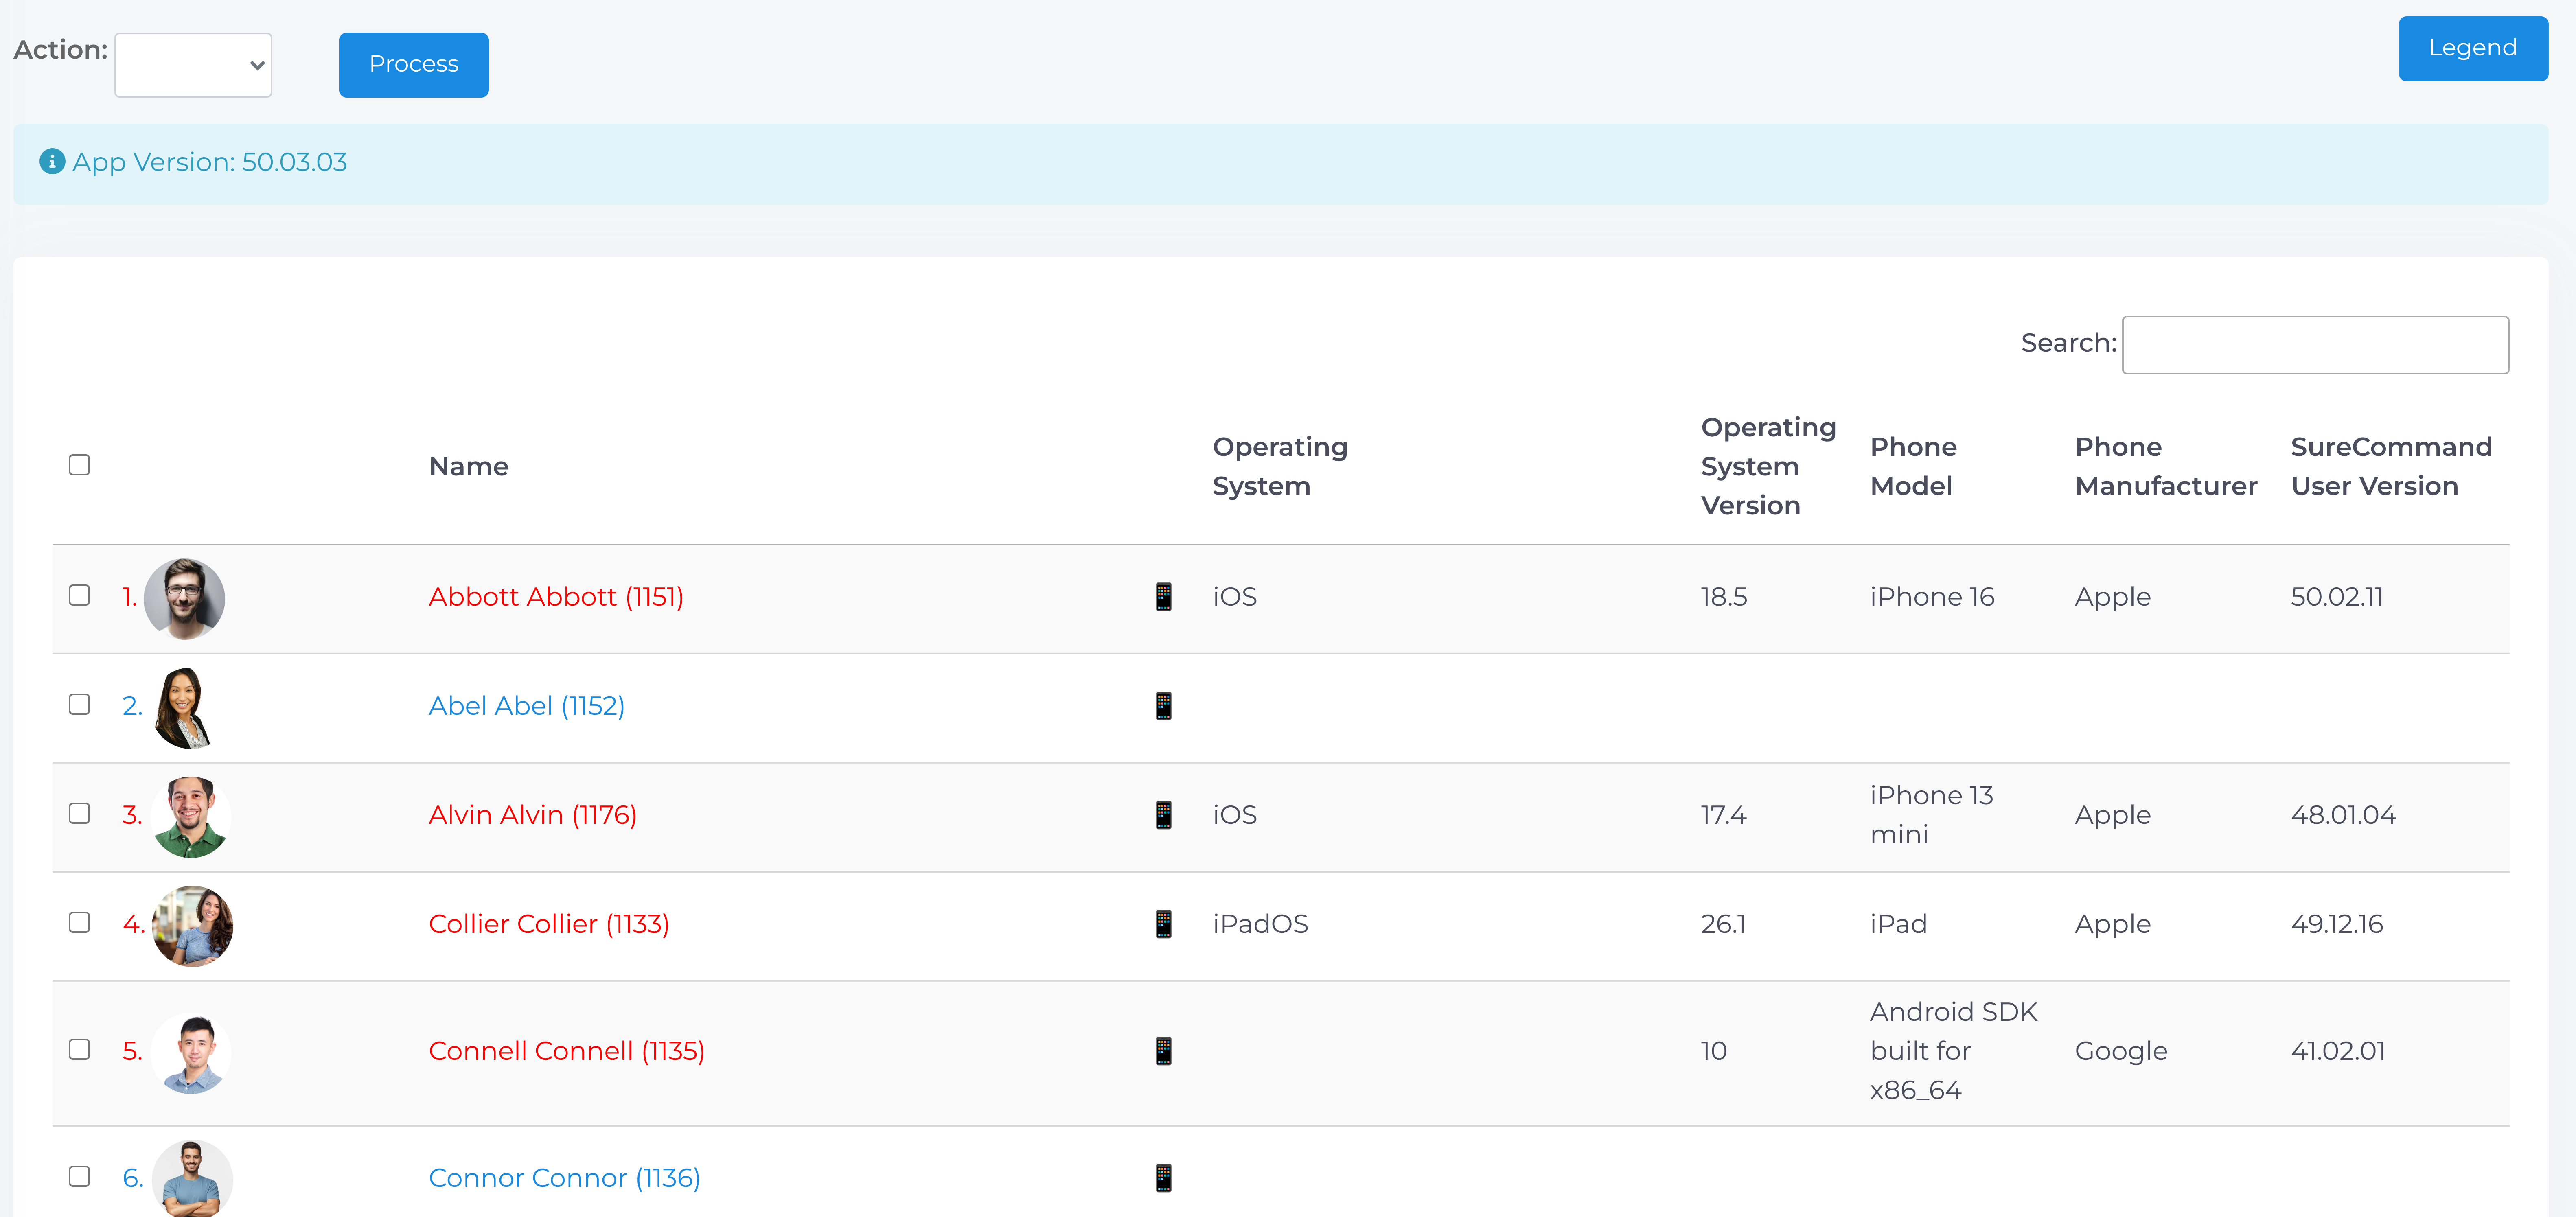Image resolution: width=2576 pixels, height=1217 pixels.
Task: Click the OS version 18.5 cell
Action: [1724, 597]
